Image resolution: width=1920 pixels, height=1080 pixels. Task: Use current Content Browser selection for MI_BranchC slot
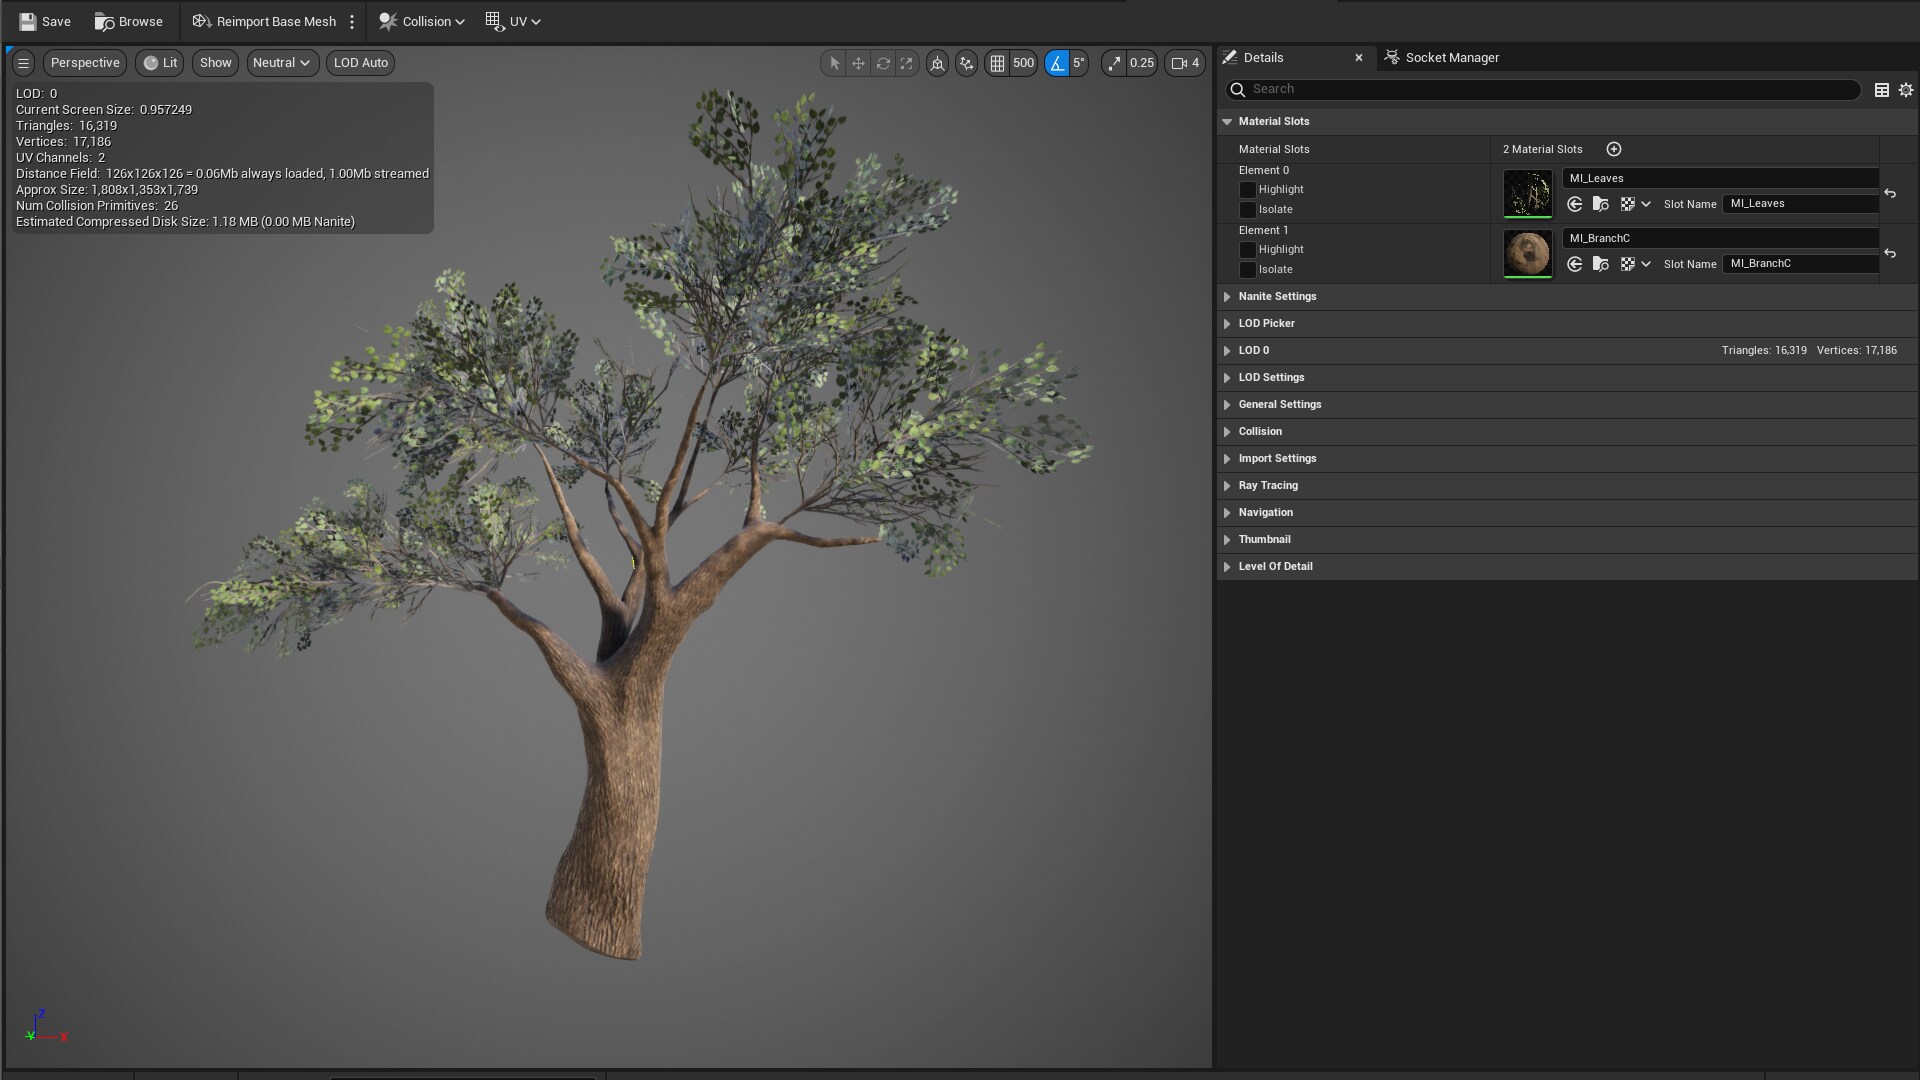pos(1575,264)
